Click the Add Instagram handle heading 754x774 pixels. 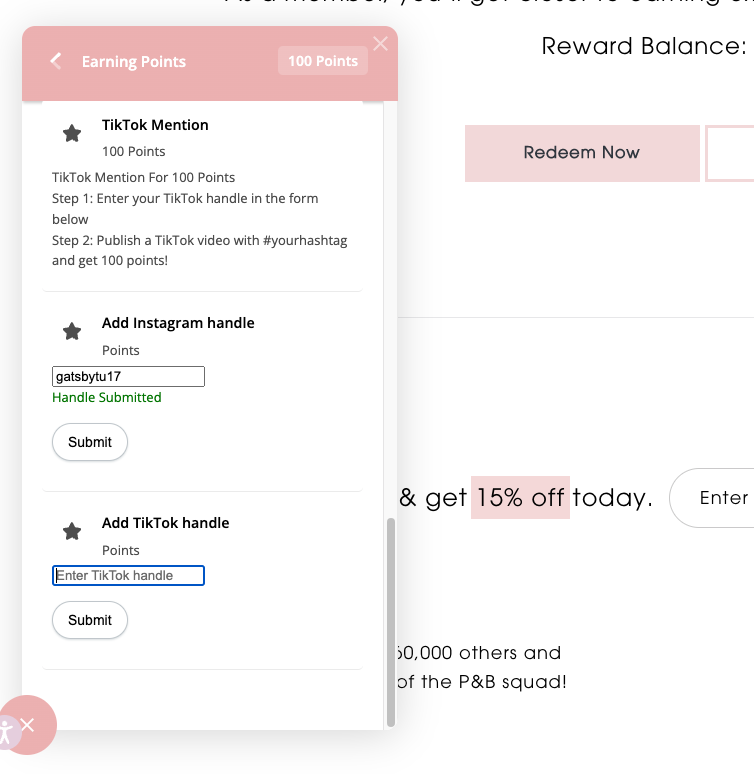click(x=178, y=323)
